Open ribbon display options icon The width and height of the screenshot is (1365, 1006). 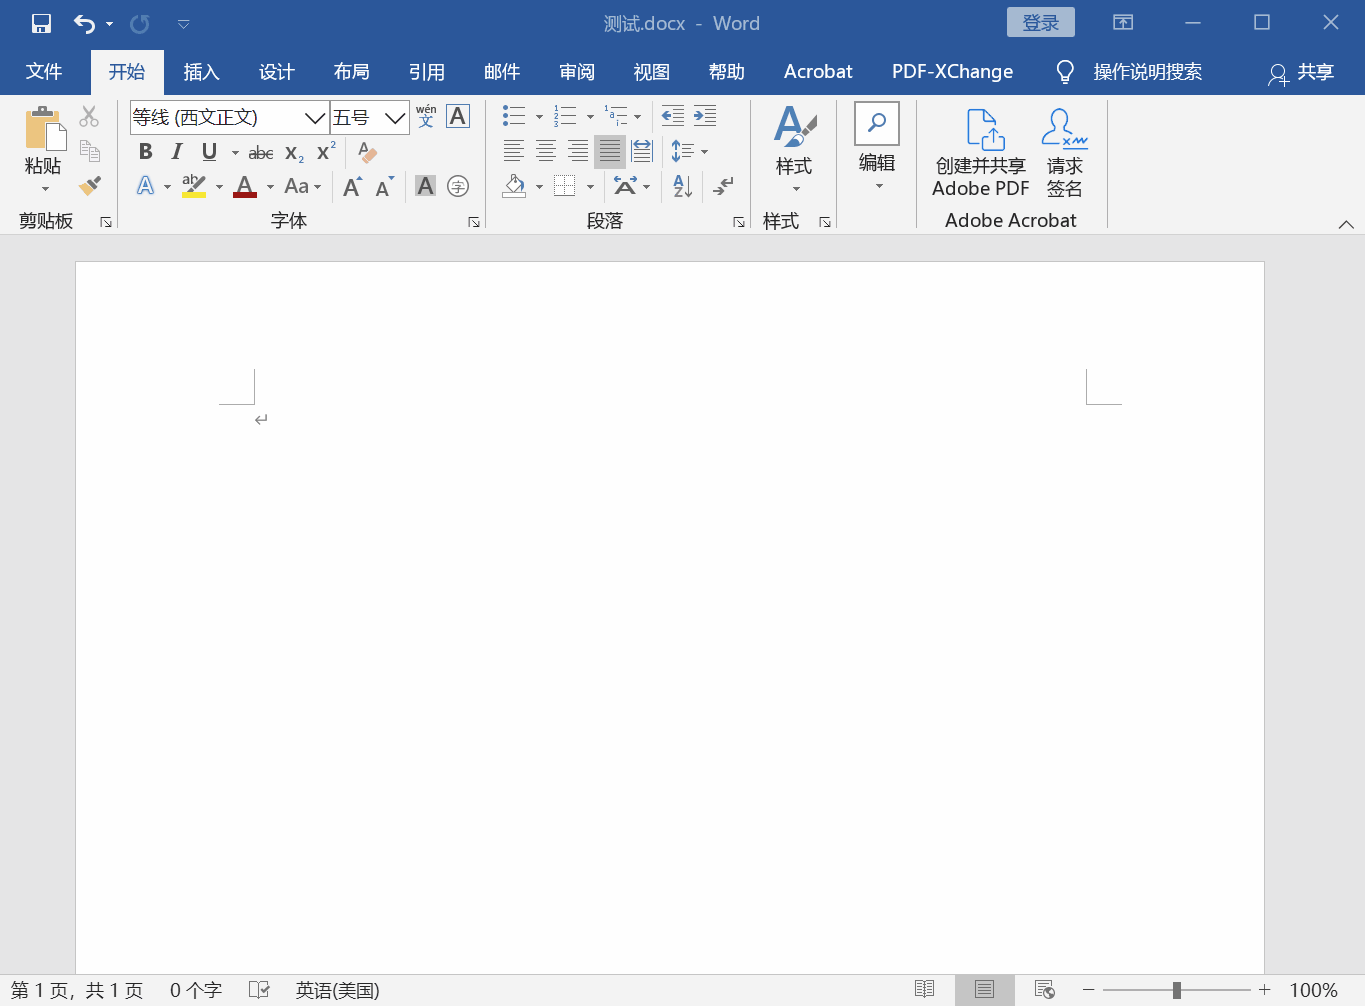click(x=1123, y=22)
